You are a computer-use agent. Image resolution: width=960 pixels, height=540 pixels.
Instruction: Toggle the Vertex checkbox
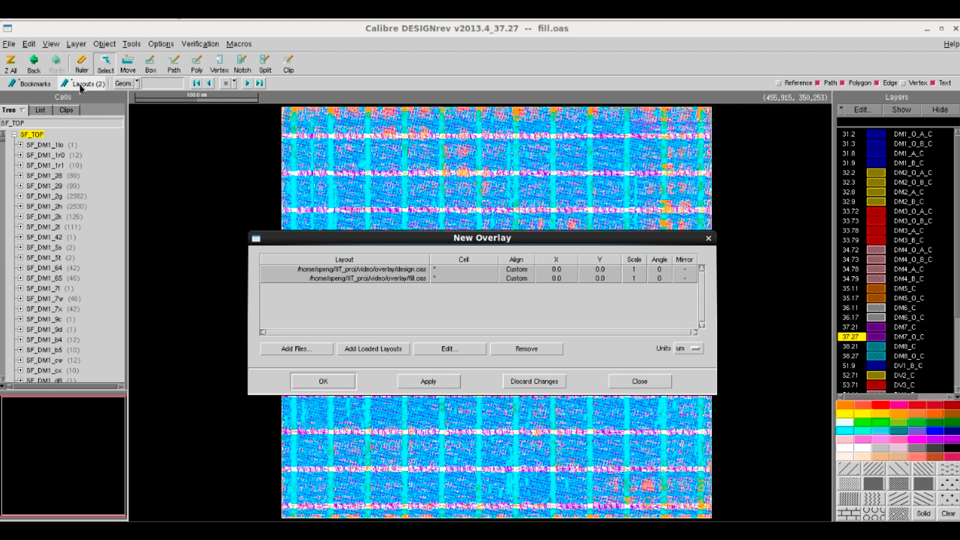(x=903, y=83)
